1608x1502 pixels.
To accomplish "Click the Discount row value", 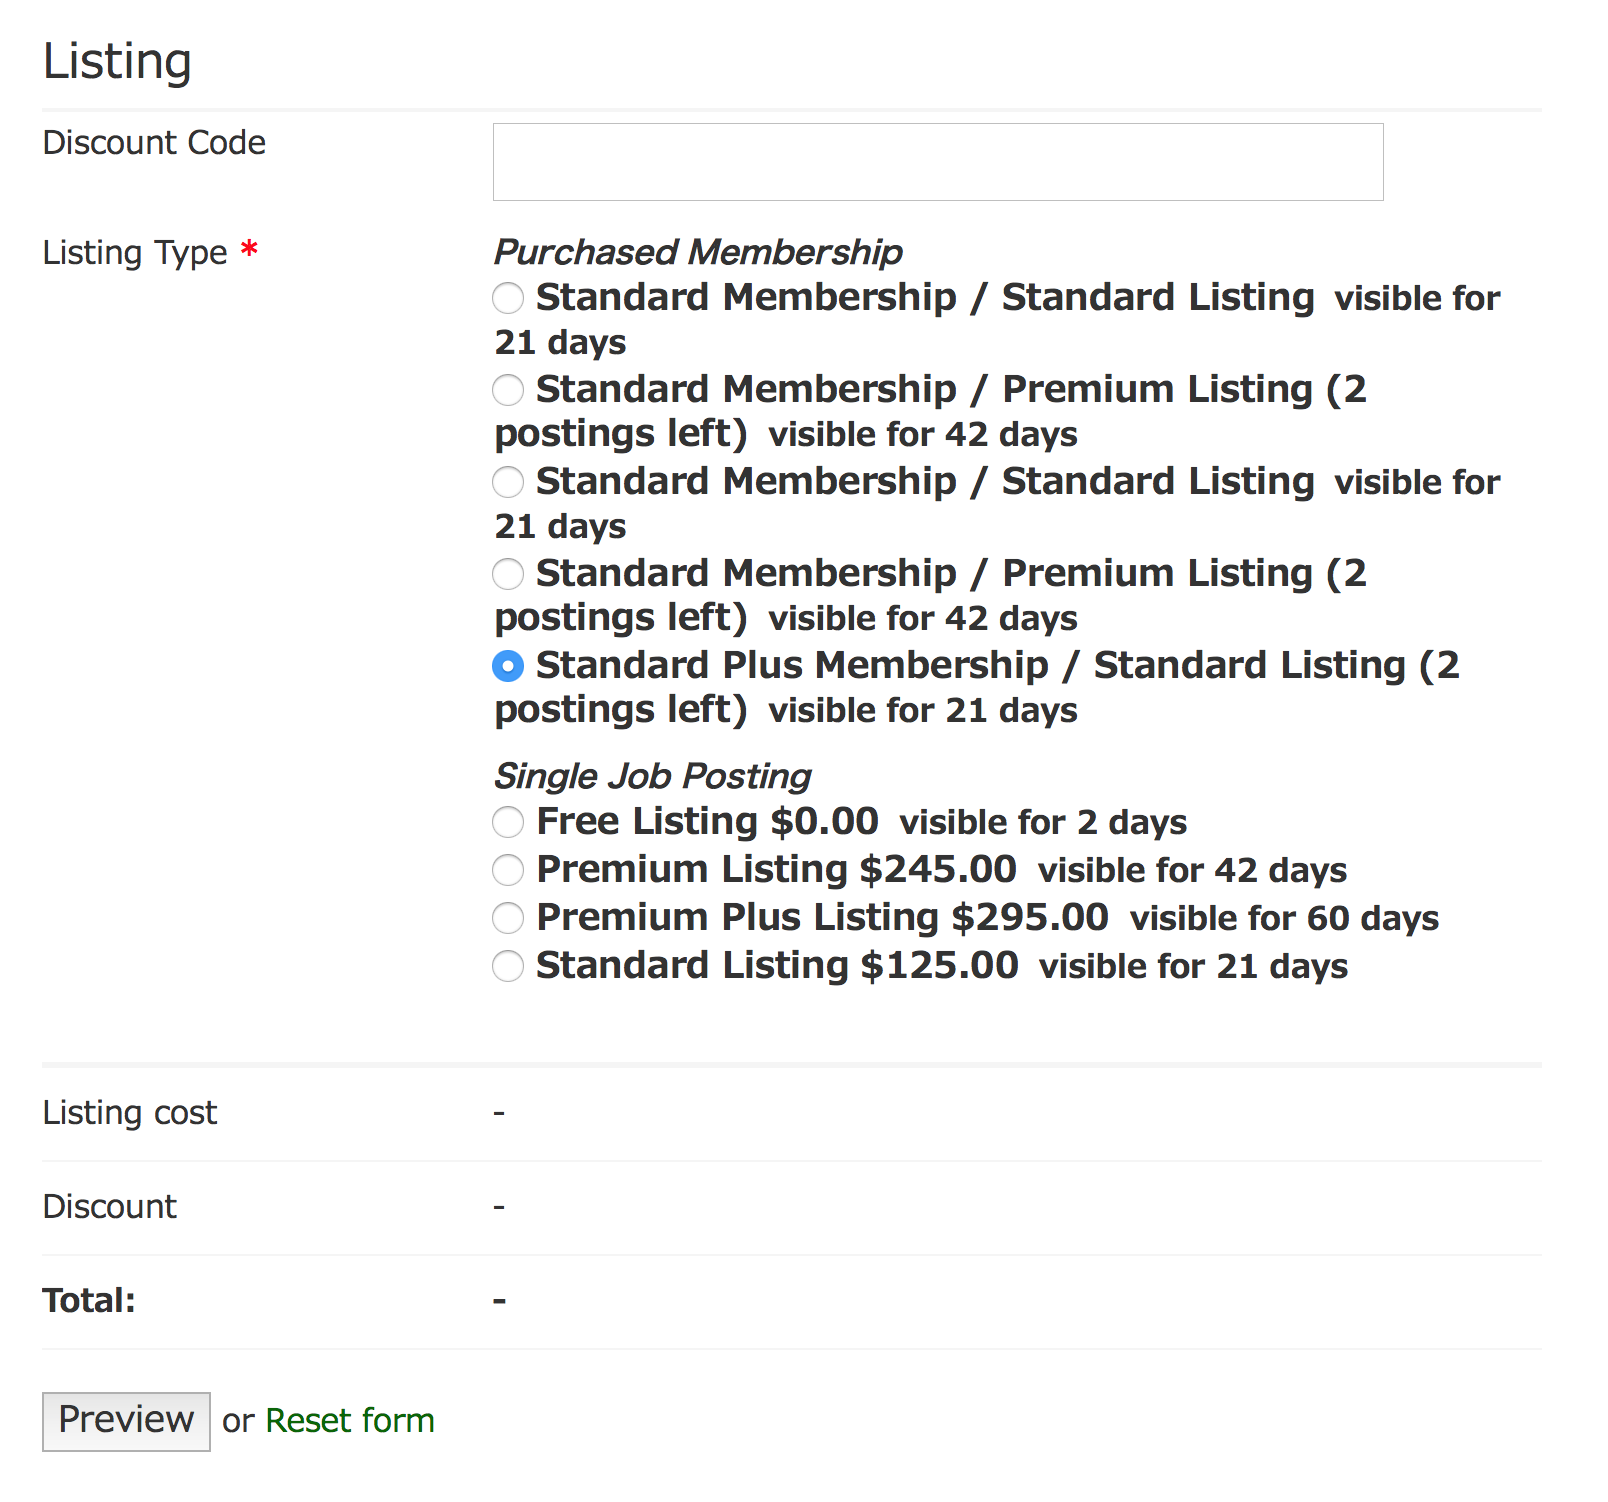I will (498, 1206).
